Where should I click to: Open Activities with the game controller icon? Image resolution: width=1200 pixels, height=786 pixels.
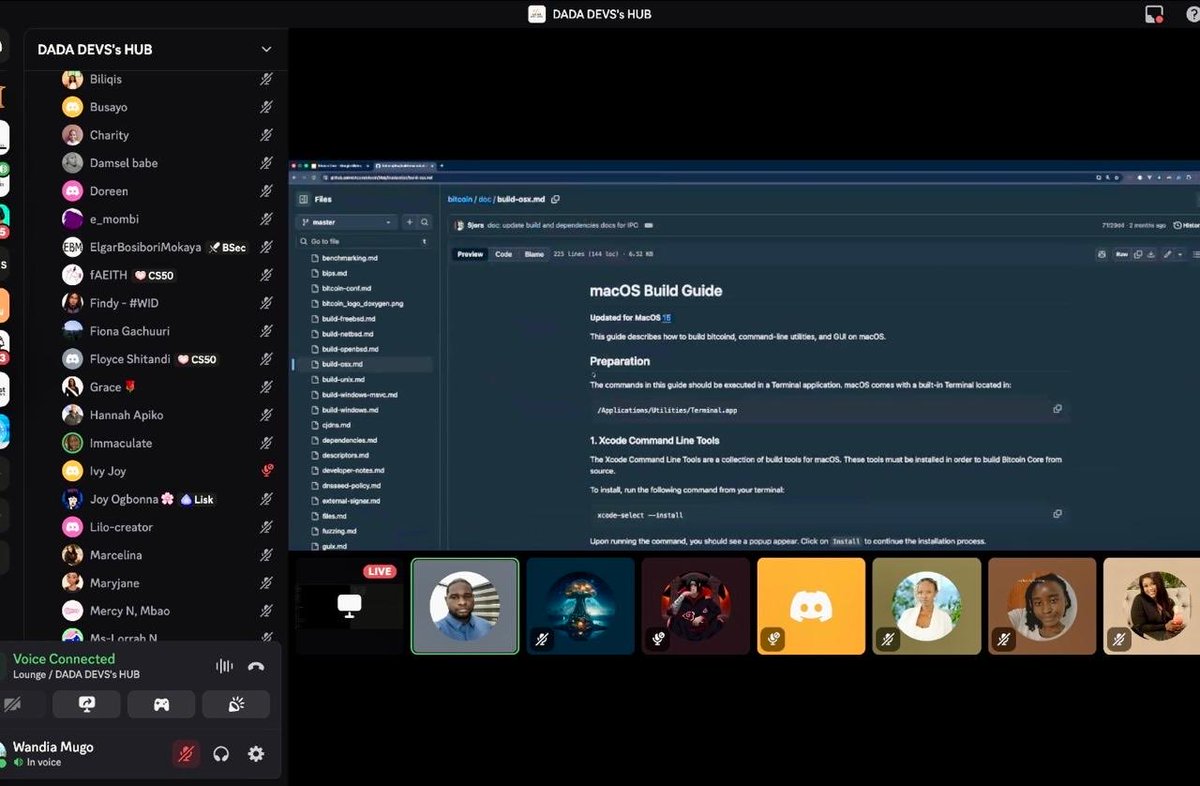pyautogui.click(x=160, y=704)
